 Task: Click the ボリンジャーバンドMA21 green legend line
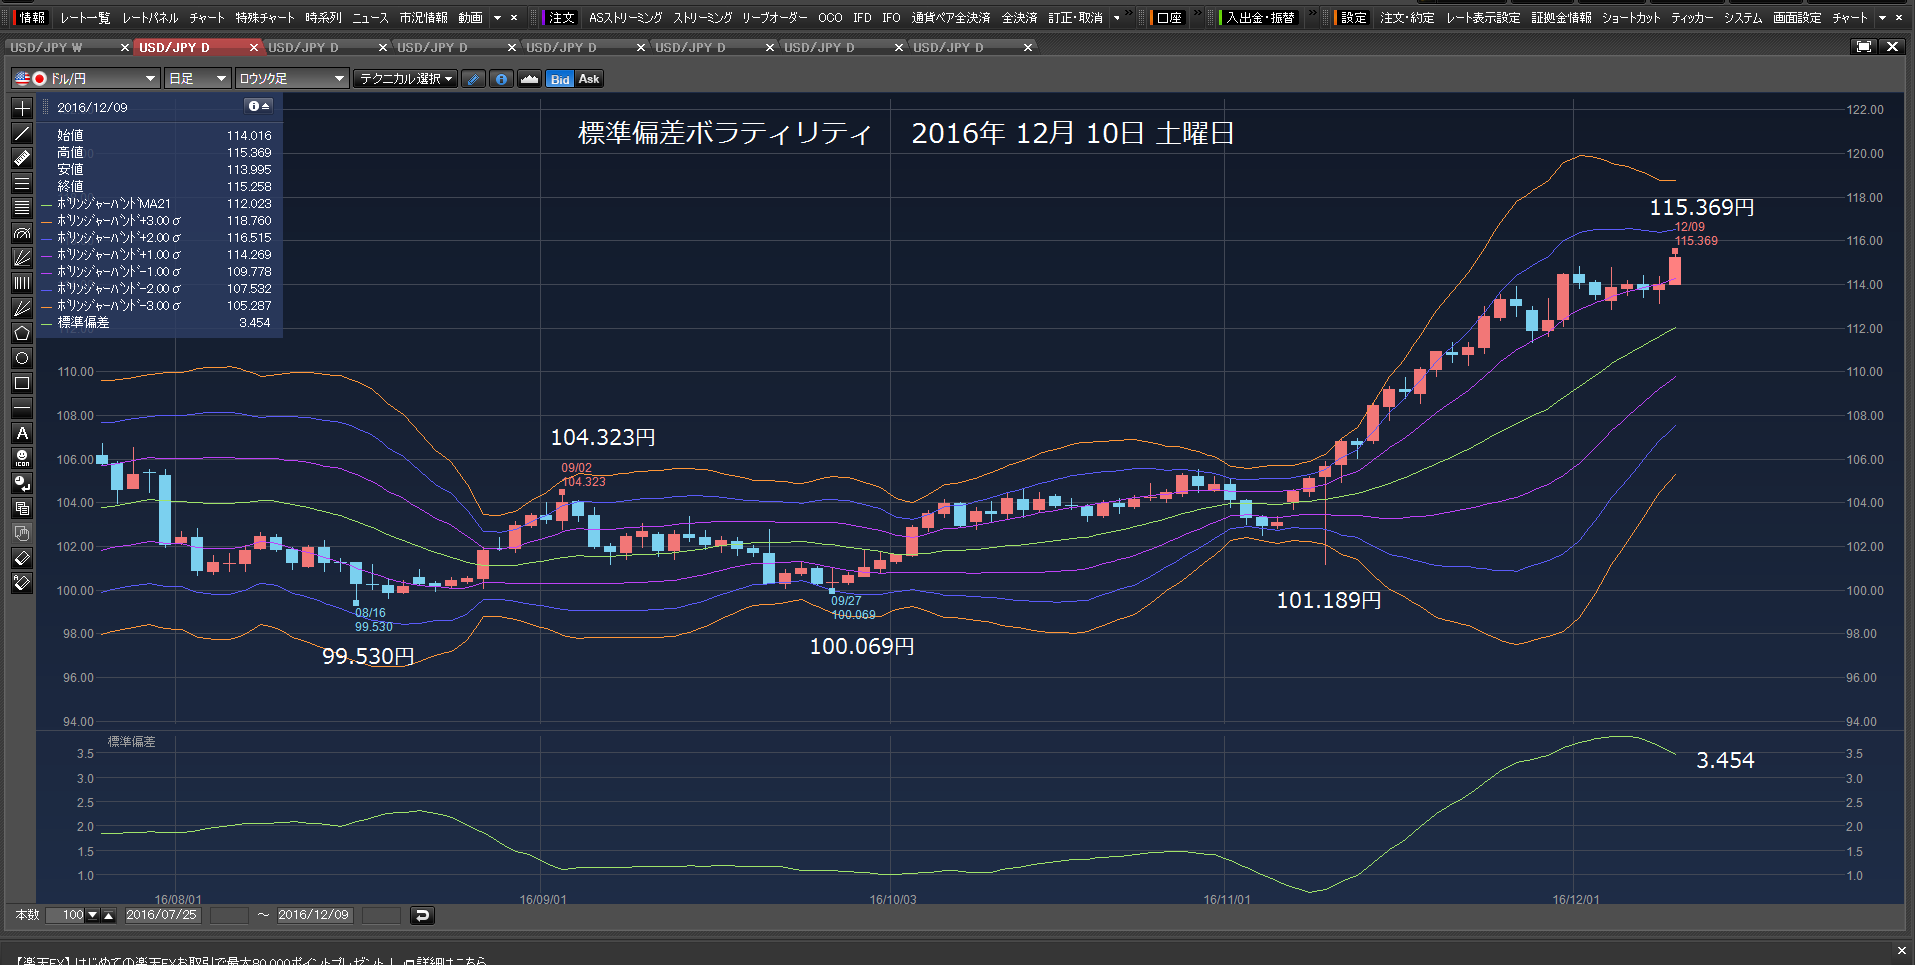click(x=47, y=204)
